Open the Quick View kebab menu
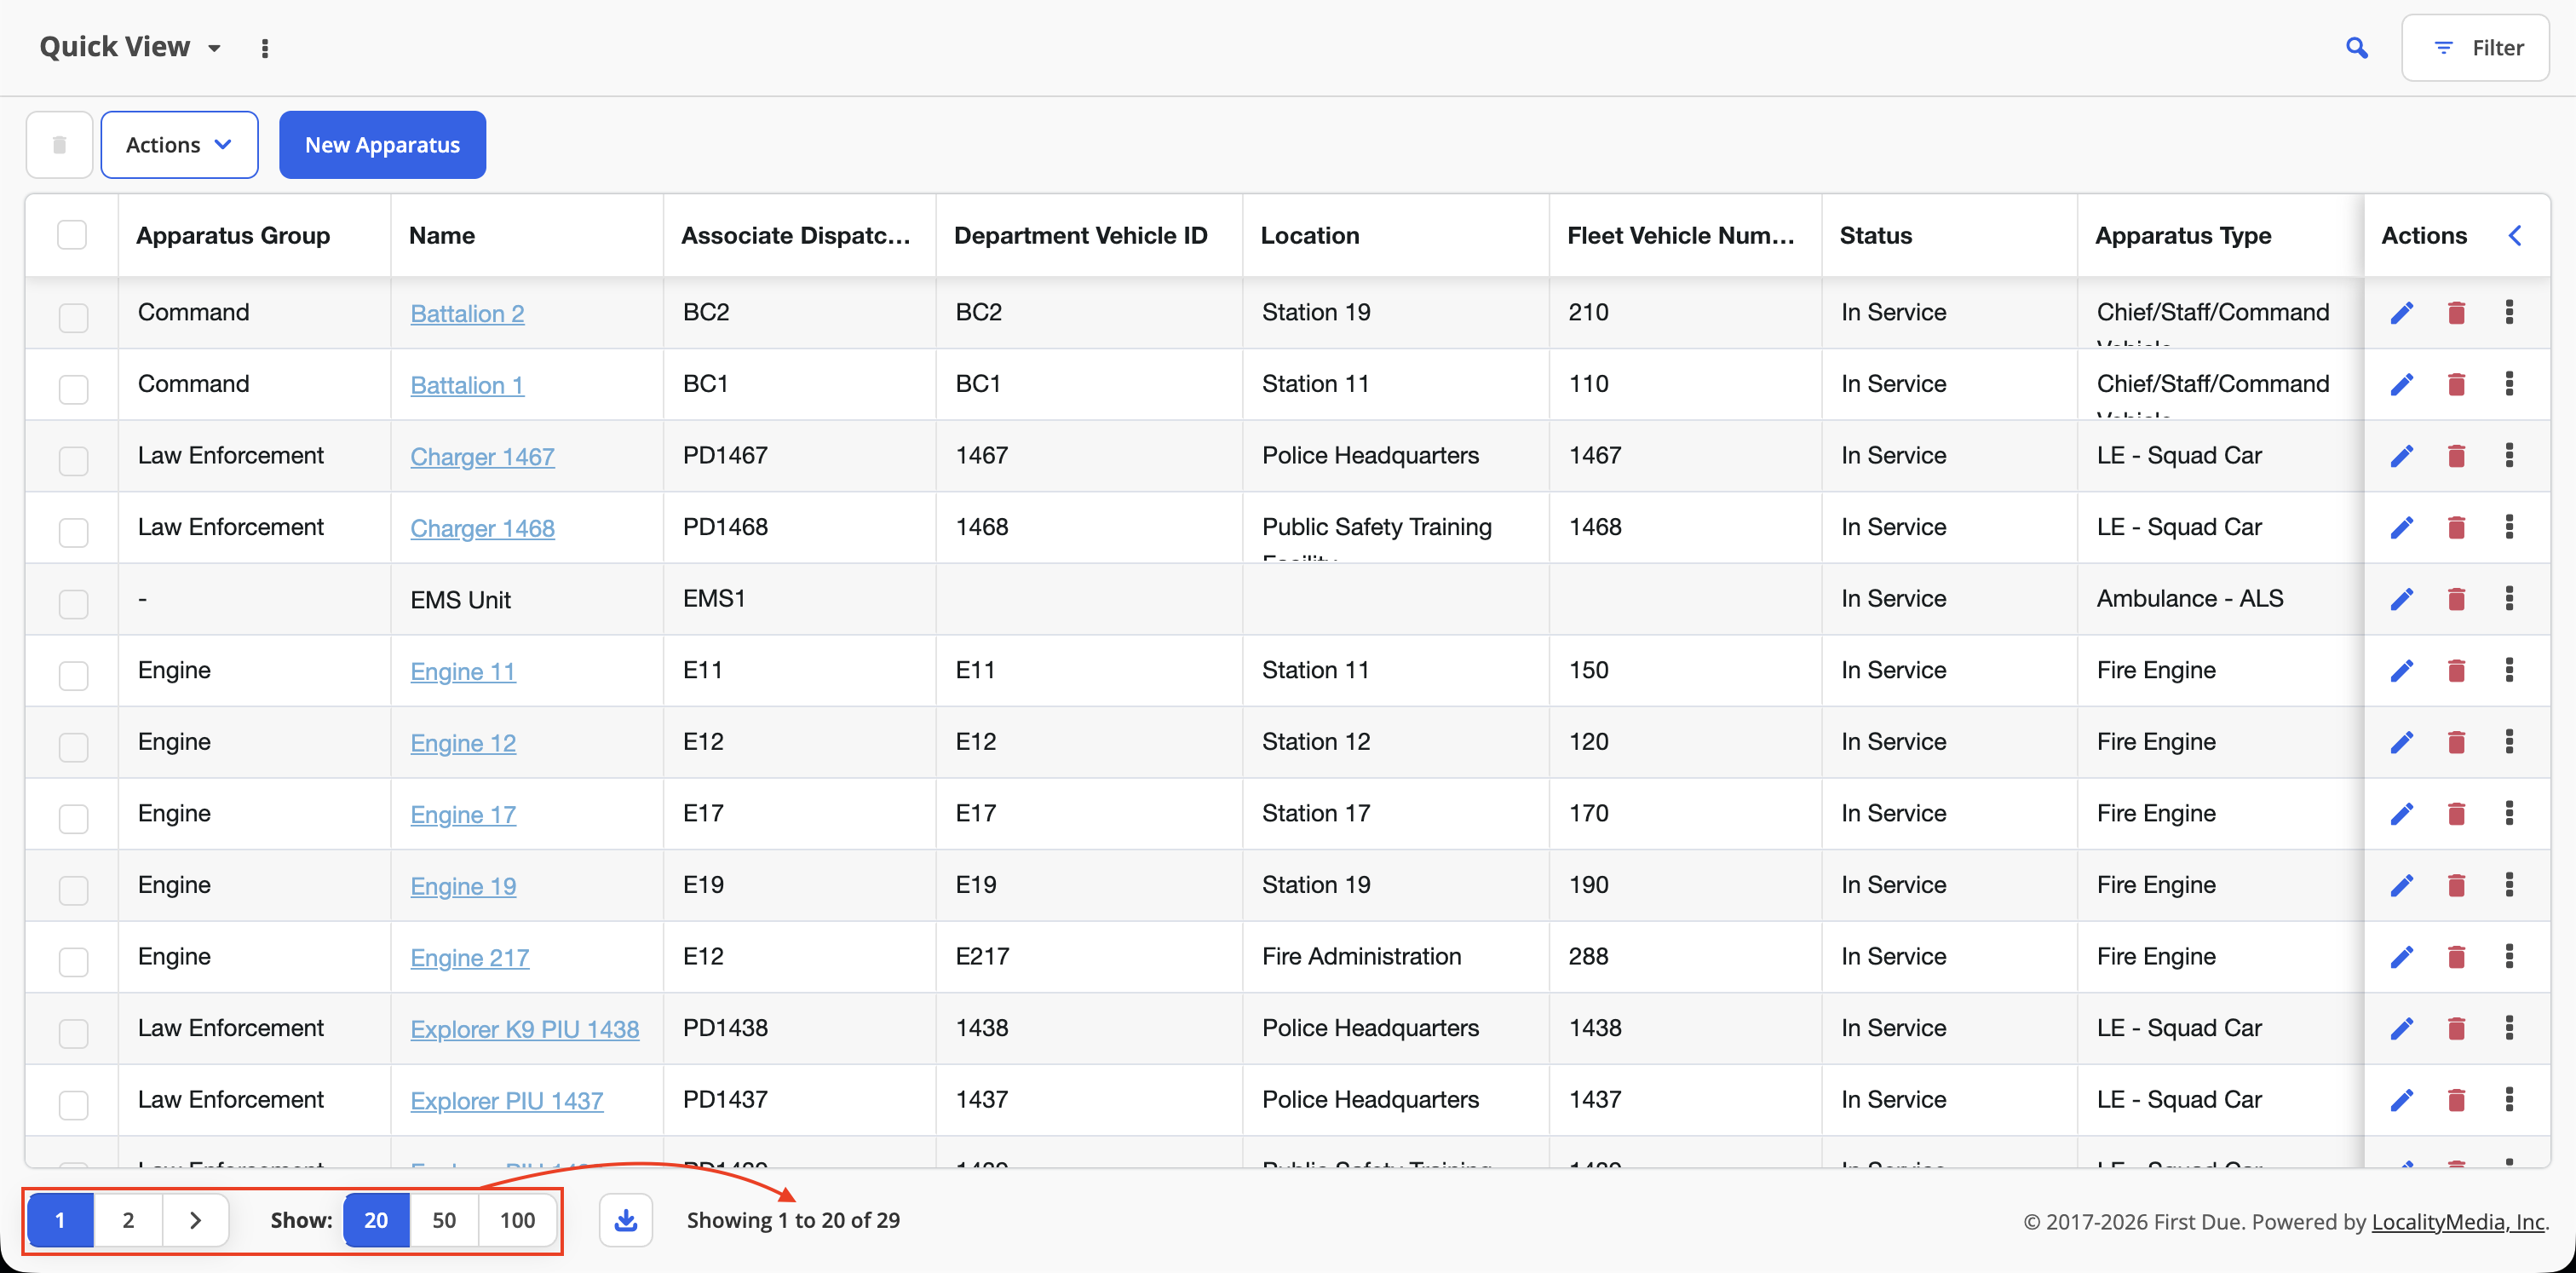 coord(265,48)
